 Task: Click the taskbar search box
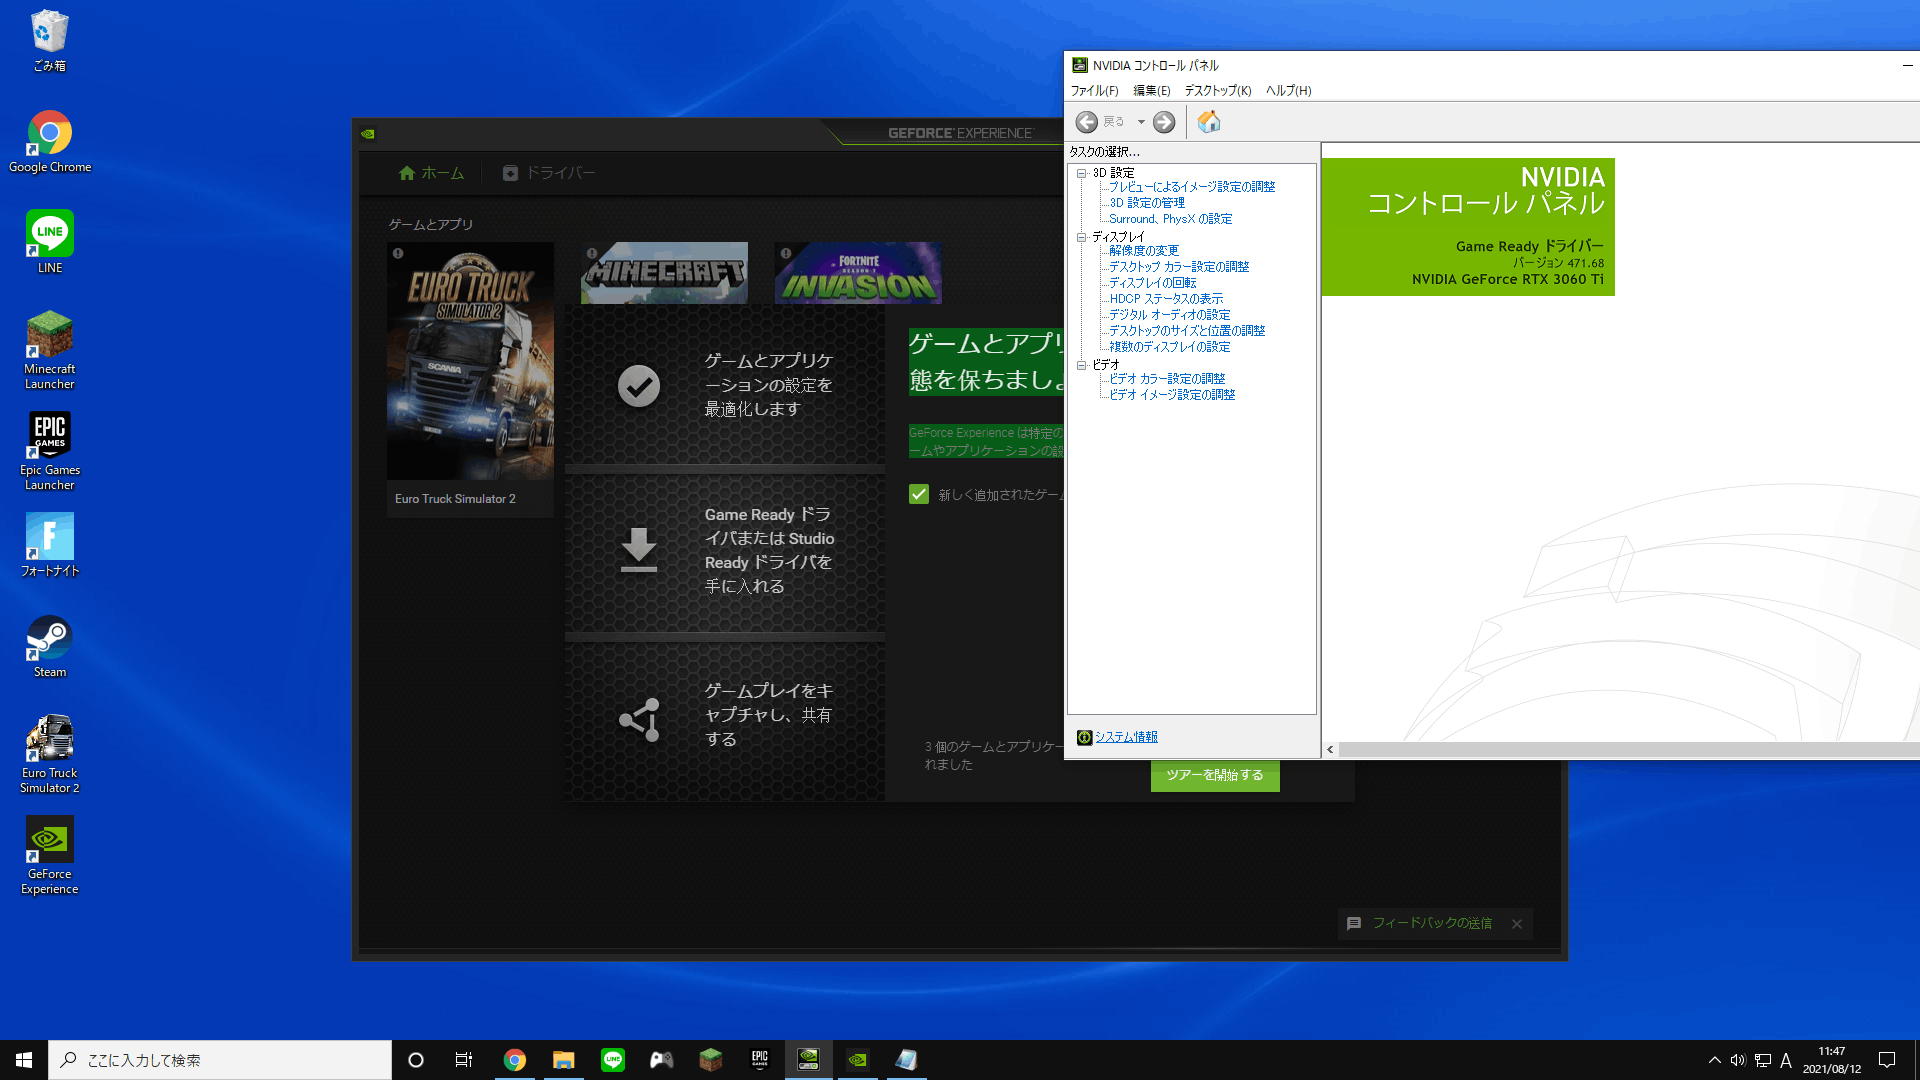(x=220, y=1060)
